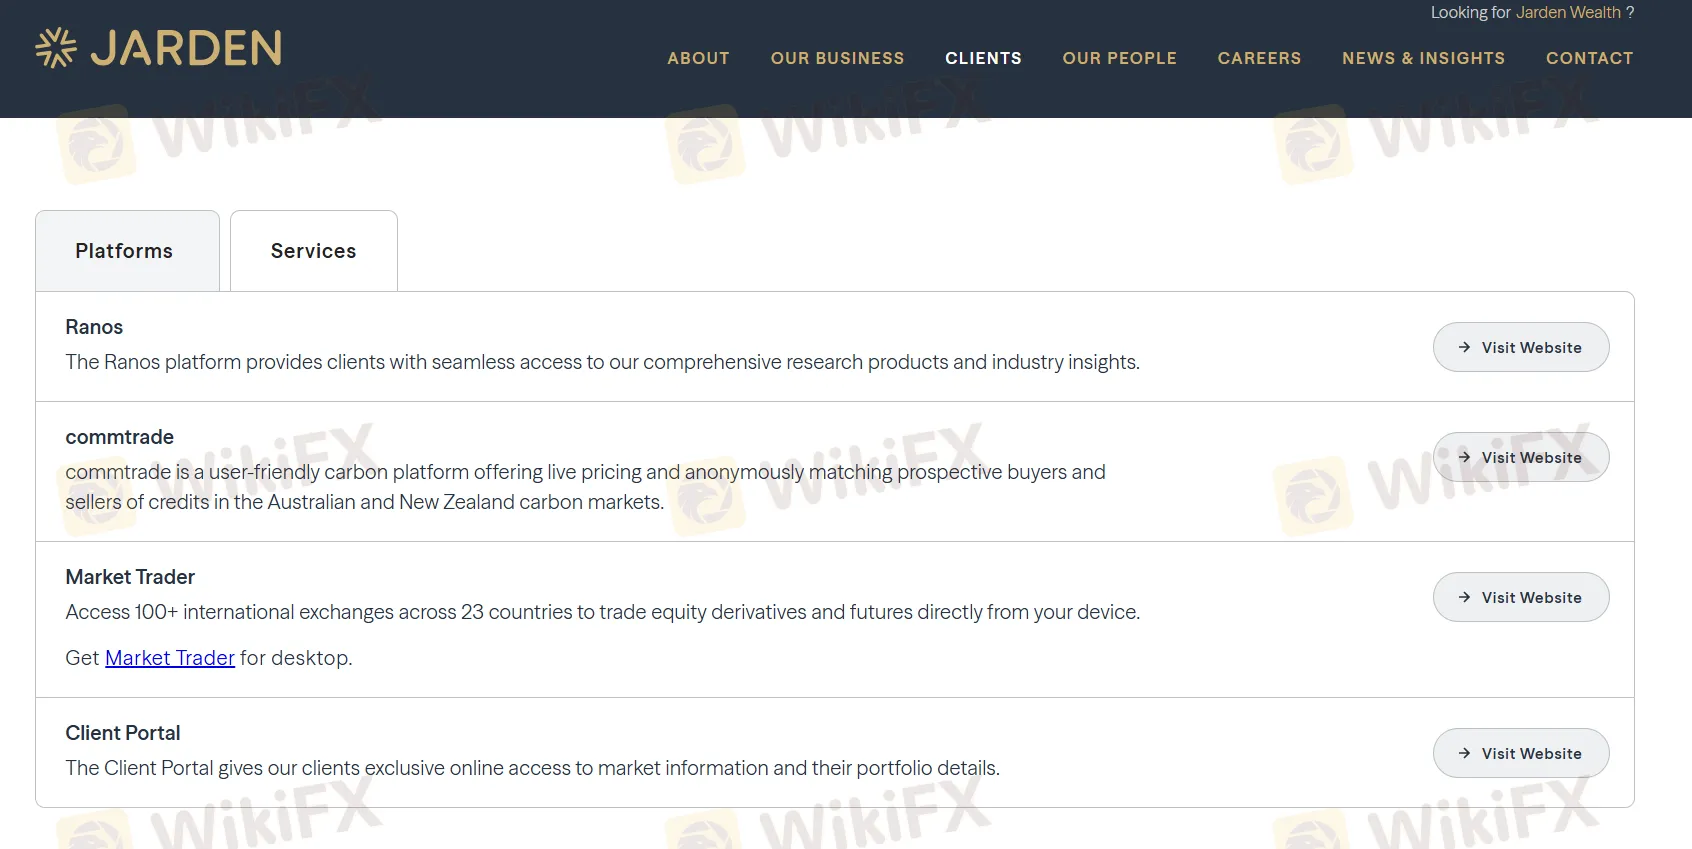
Task: Click the 'Access 100+ international exchanges' description
Action: point(602,612)
